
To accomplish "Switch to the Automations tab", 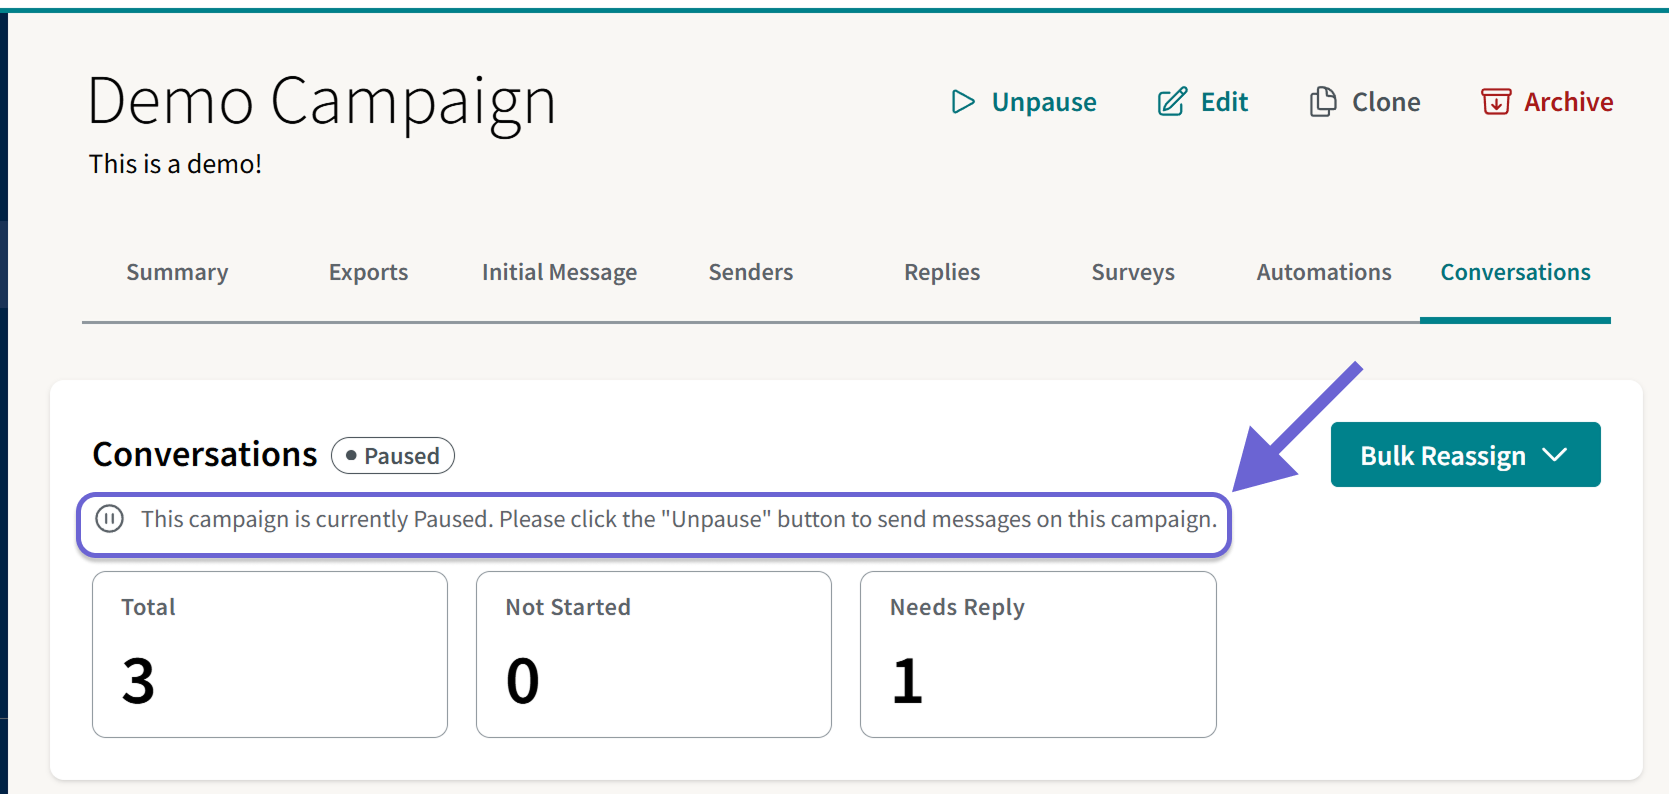I will pyautogui.click(x=1324, y=272).
